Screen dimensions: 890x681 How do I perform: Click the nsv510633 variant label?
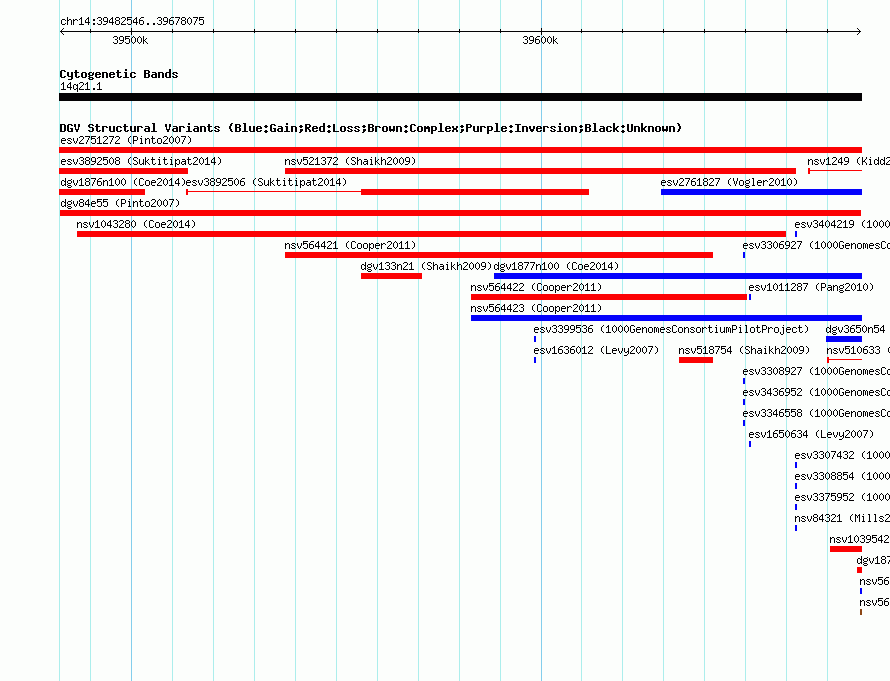pyautogui.click(x=857, y=350)
